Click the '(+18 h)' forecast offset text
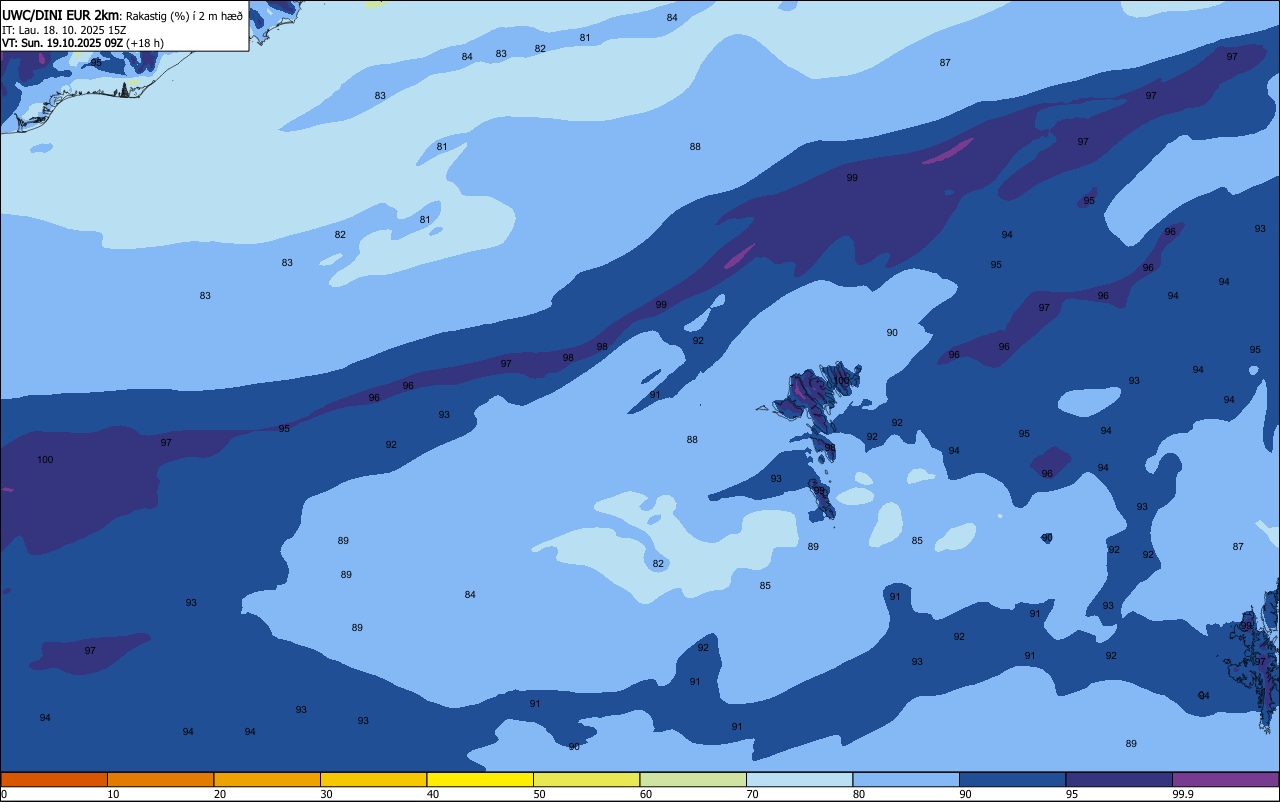1280x802 pixels. [145, 43]
